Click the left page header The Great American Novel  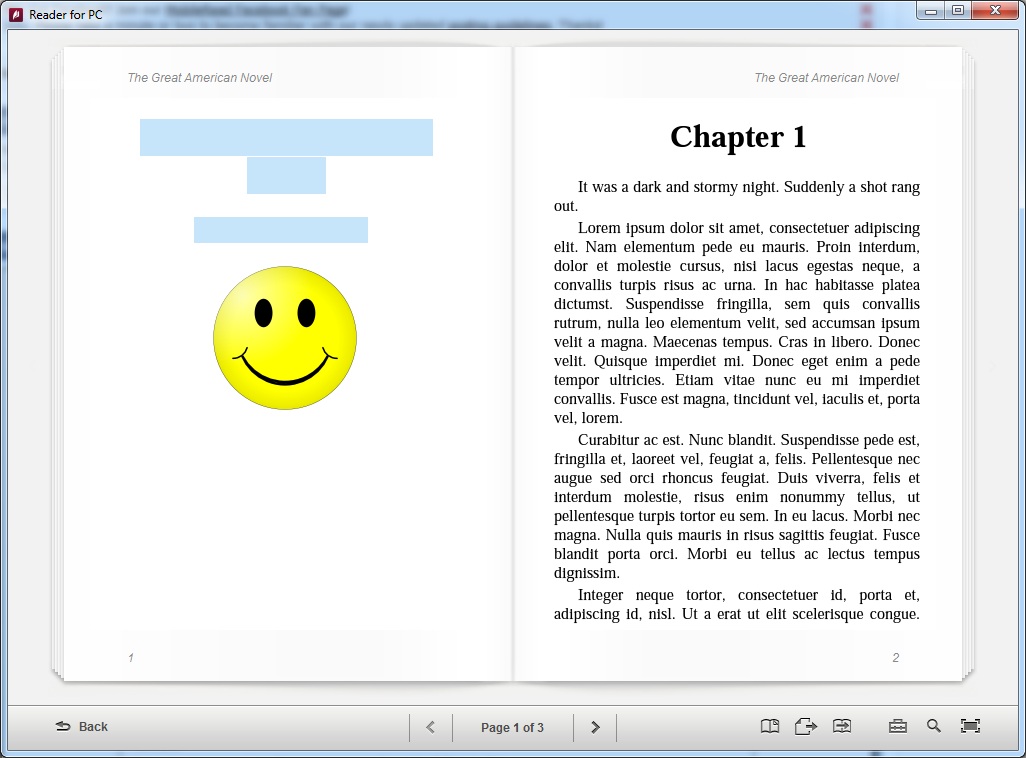tap(200, 78)
